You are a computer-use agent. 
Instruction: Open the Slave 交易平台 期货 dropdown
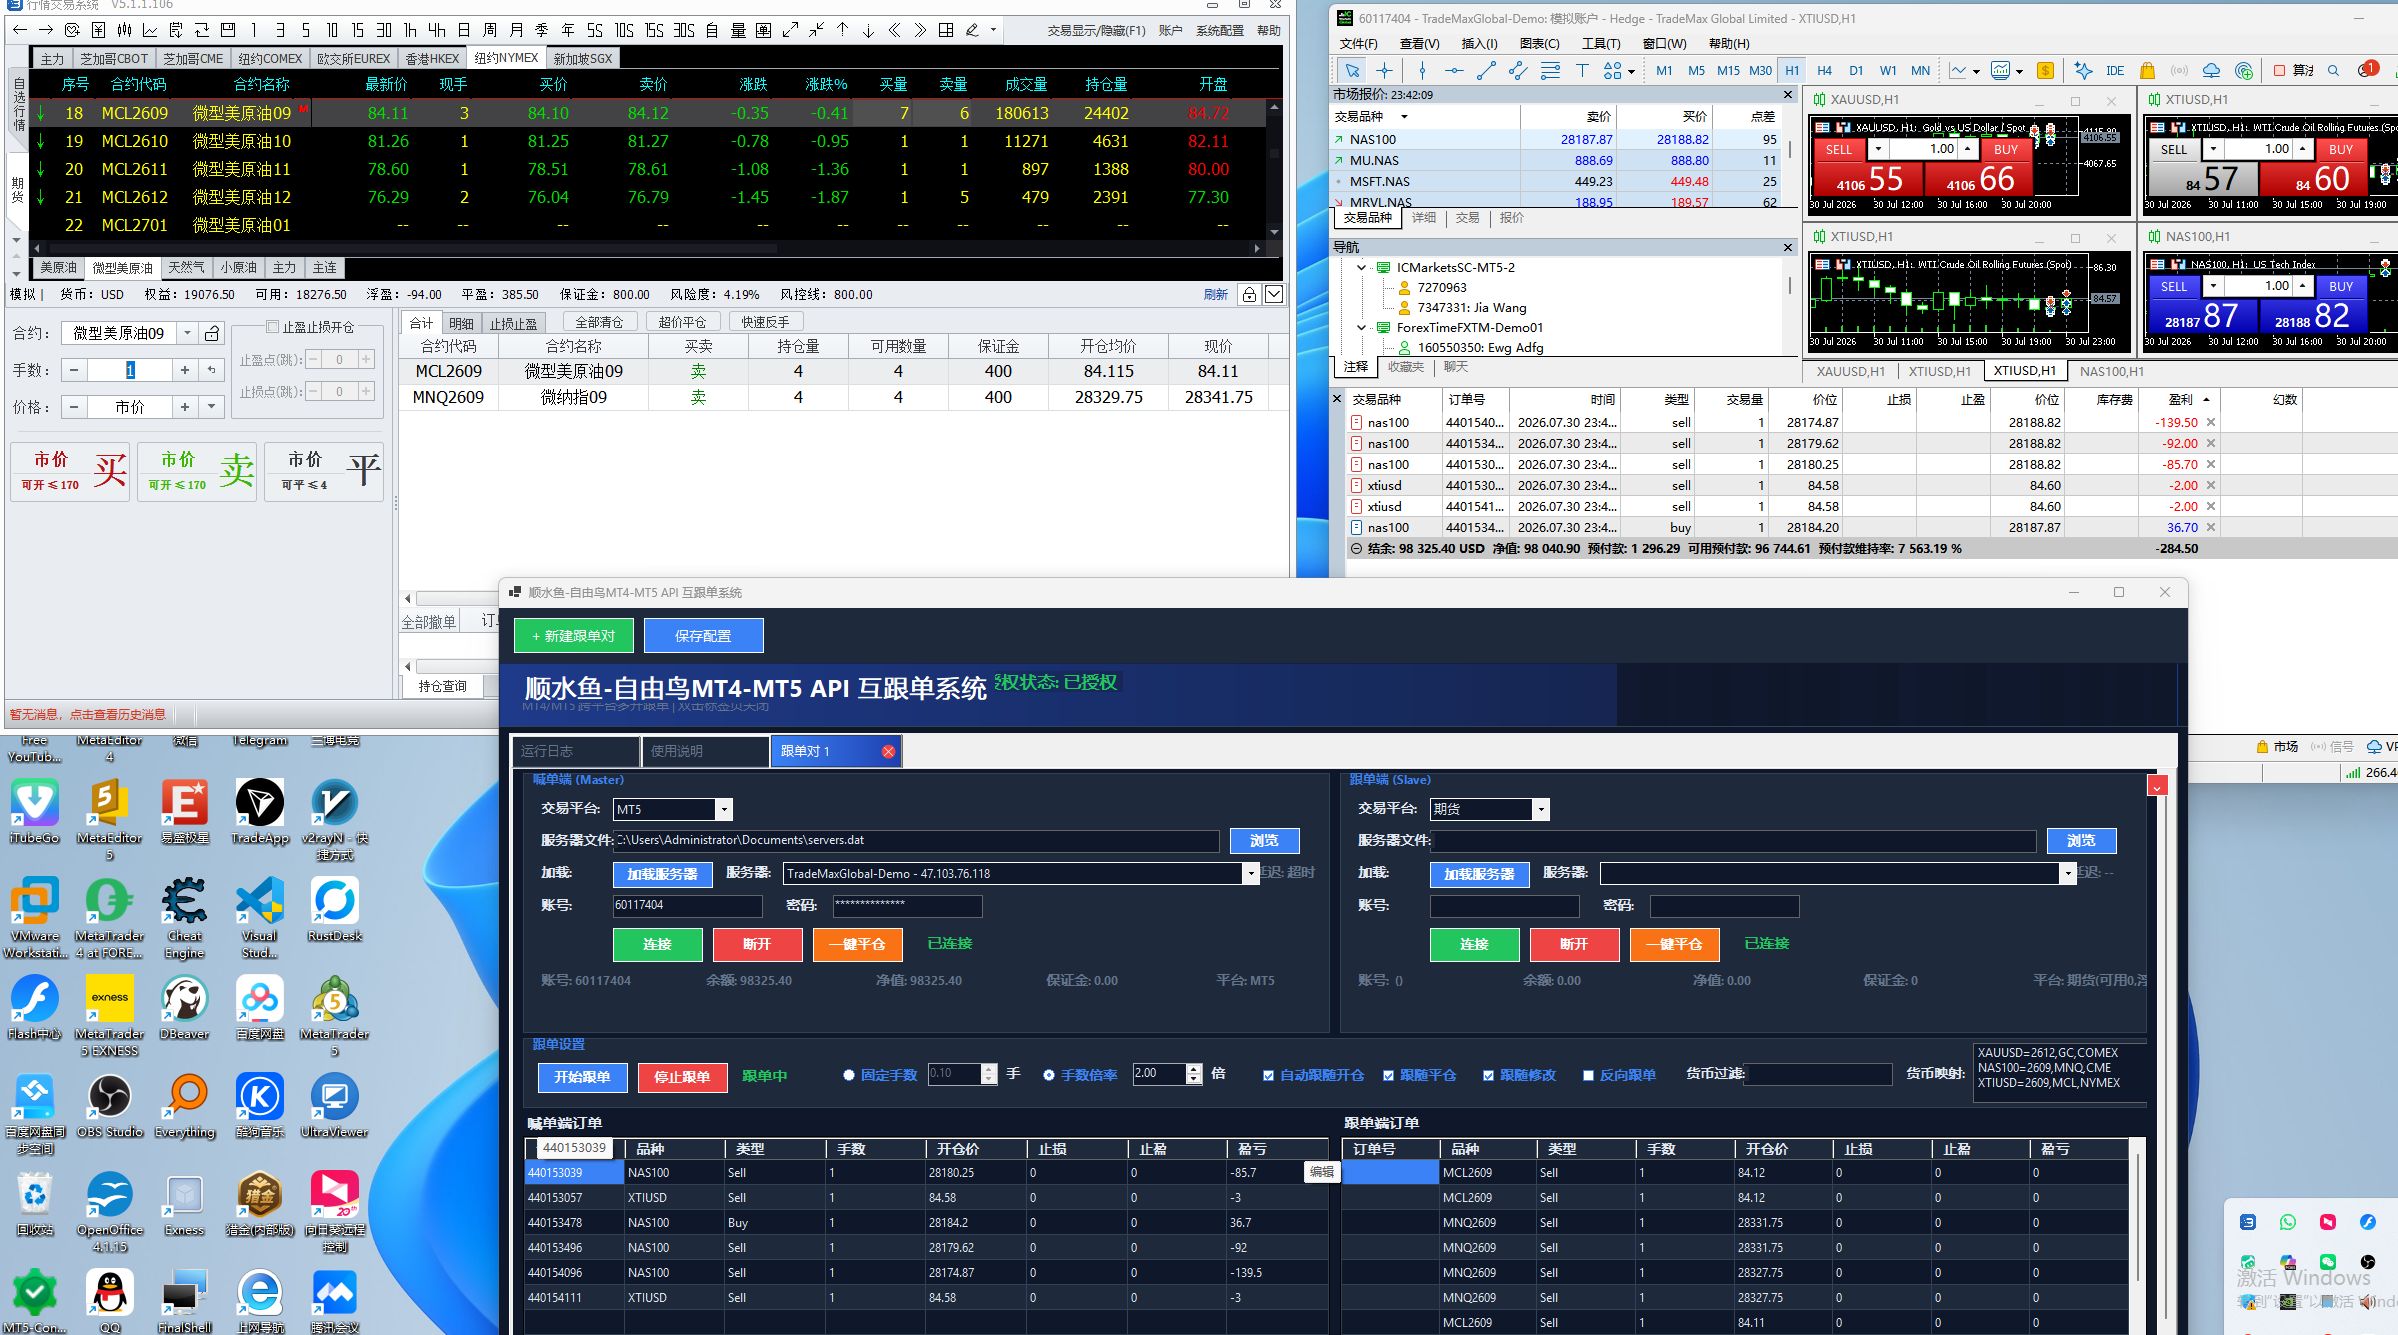coord(1541,809)
